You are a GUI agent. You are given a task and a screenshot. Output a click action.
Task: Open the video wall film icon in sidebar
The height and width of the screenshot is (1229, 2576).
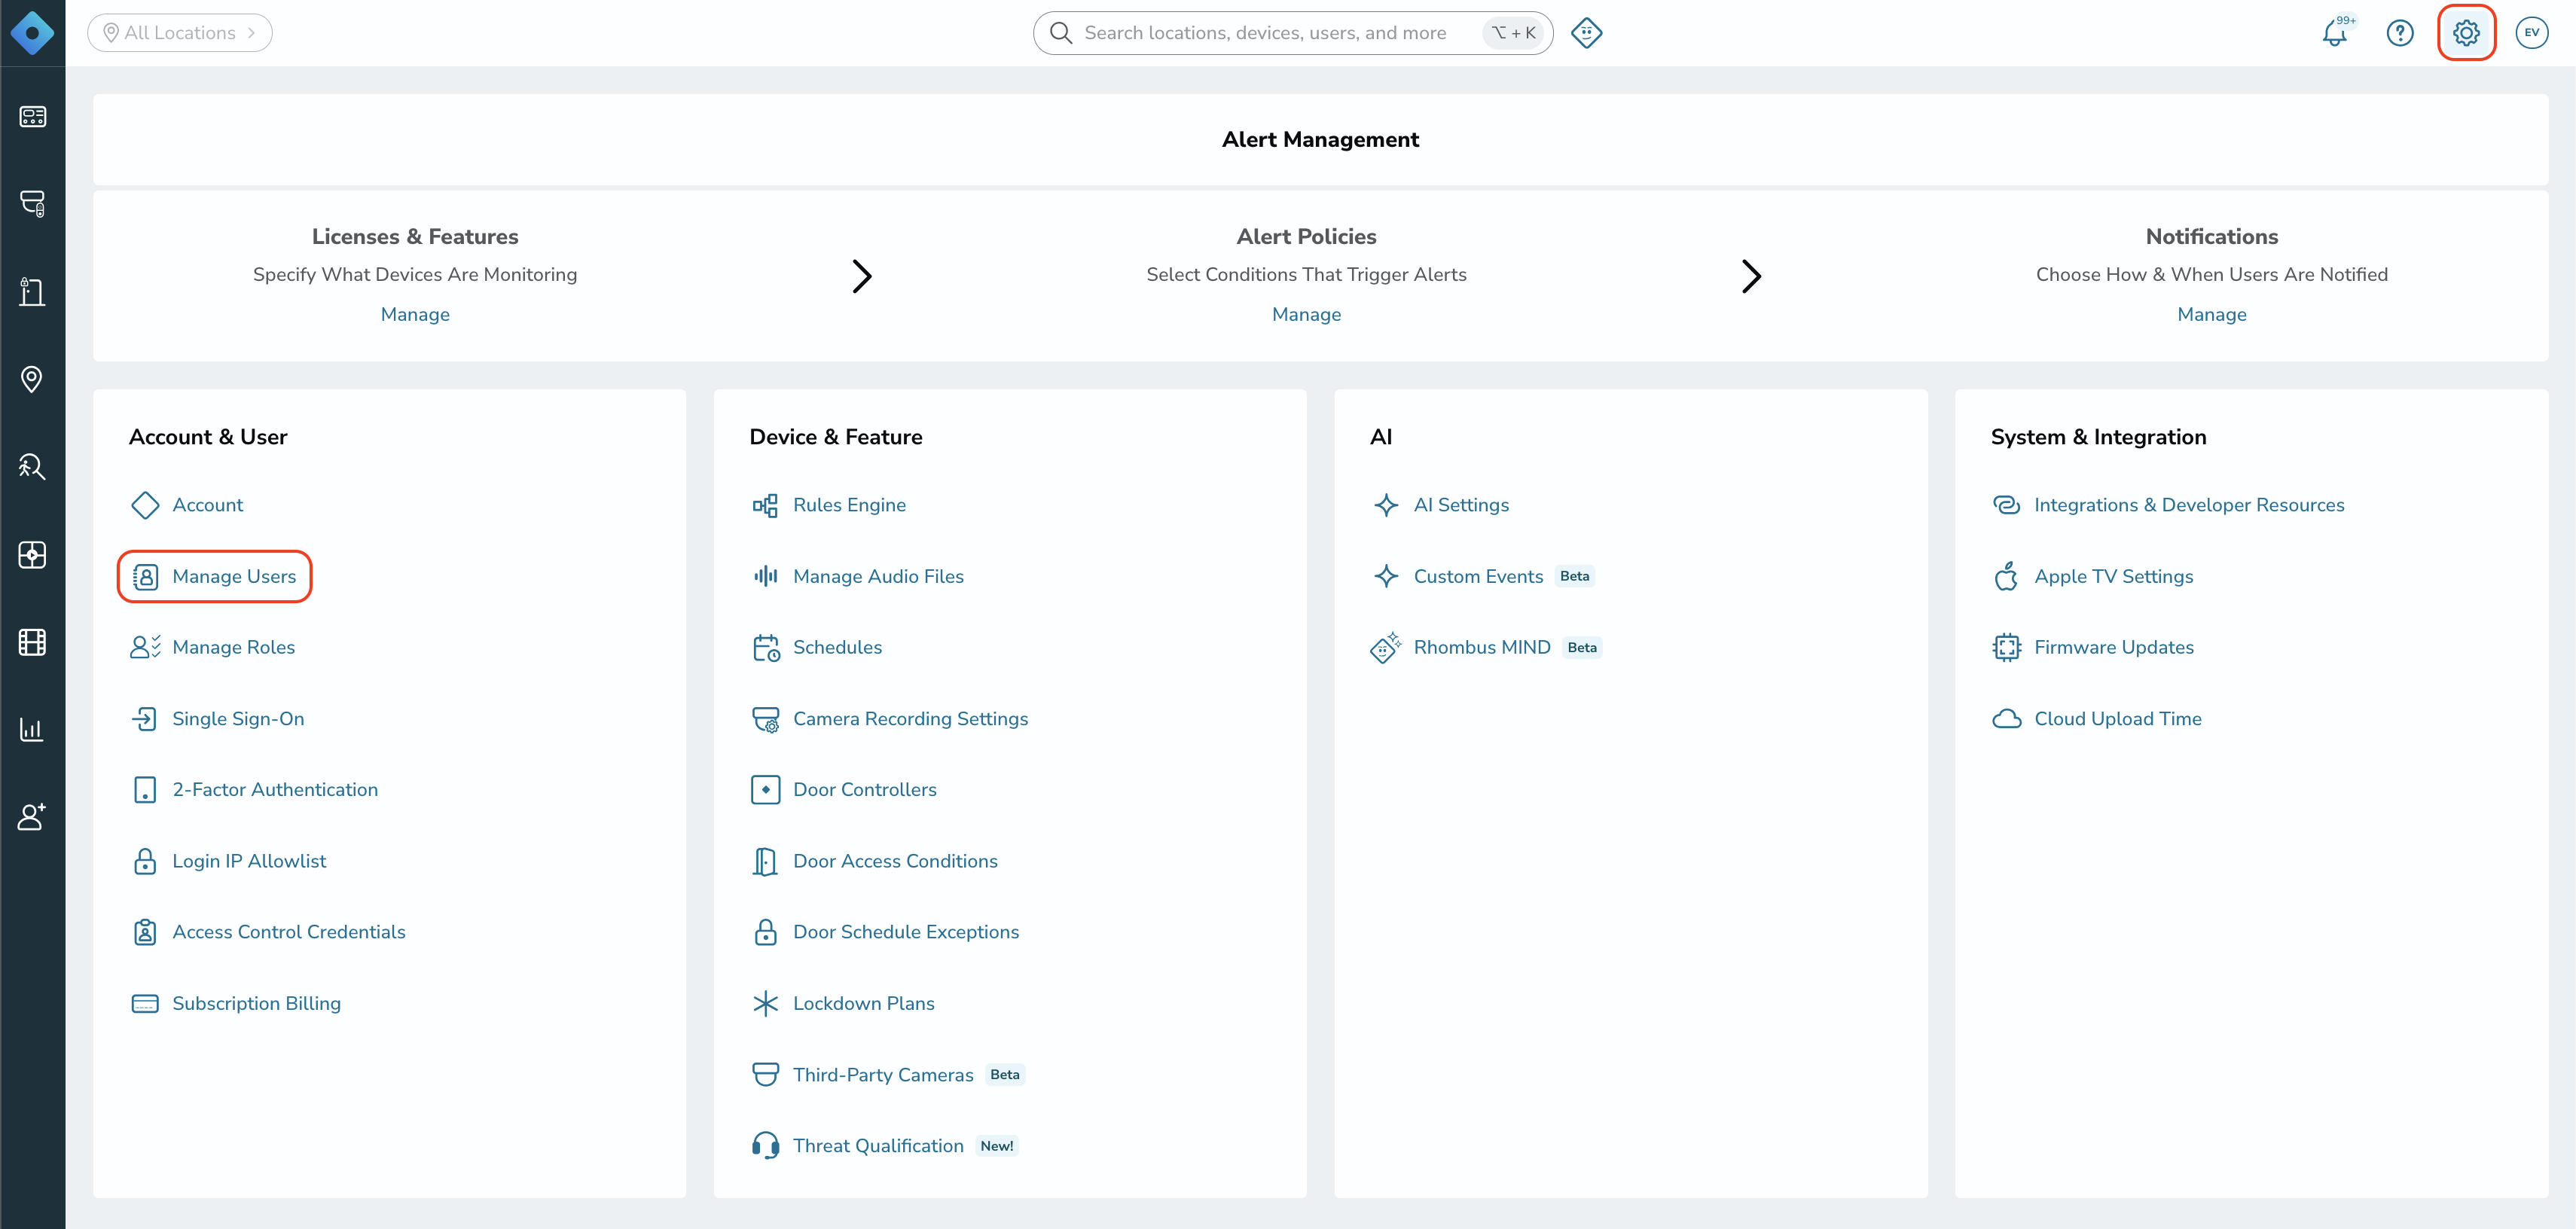[32, 642]
